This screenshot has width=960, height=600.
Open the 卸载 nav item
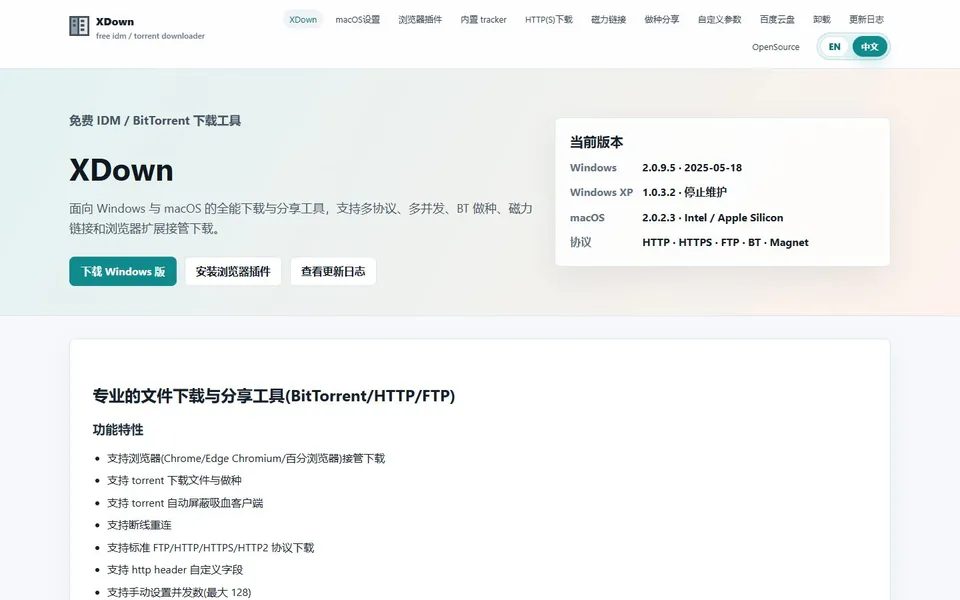822,20
